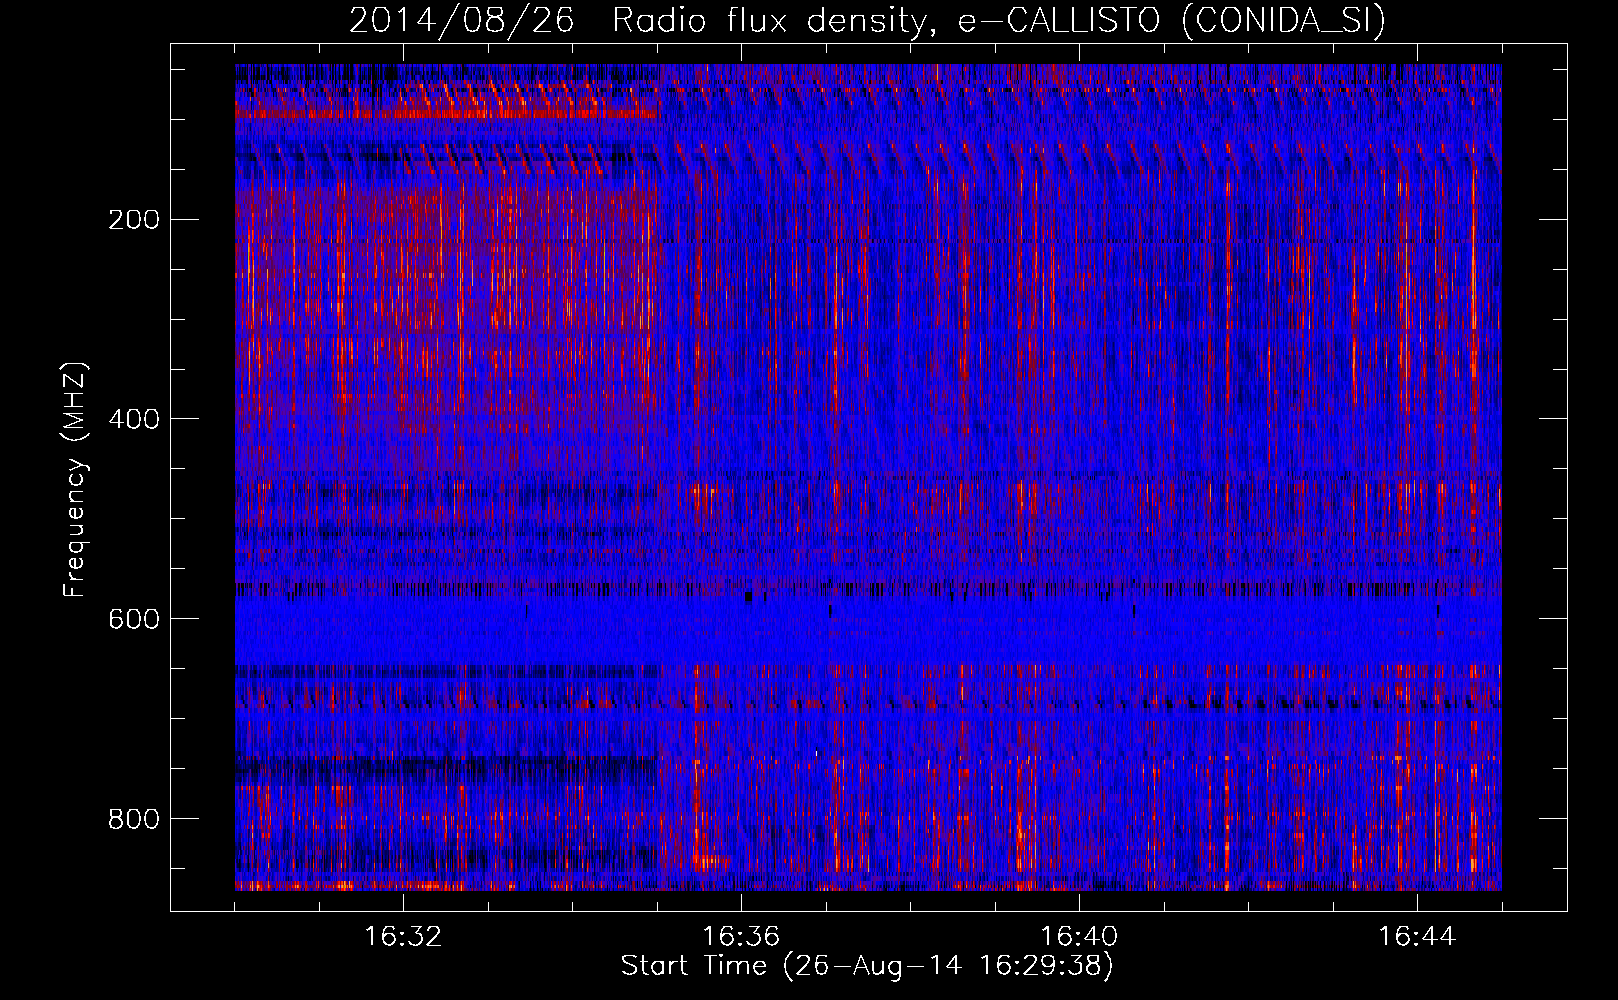1618x1000 pixels.
Task: Select the 200 frequency tick label
Action: pos(134,219)
